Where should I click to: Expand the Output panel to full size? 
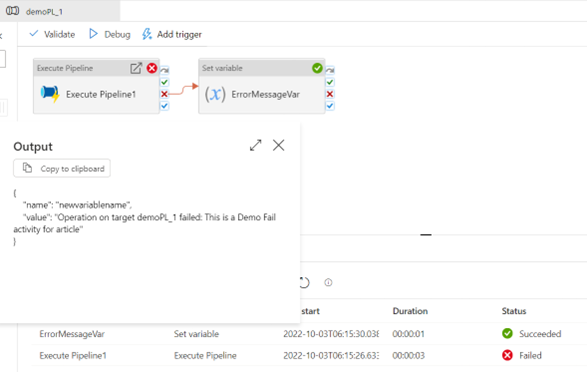(256, 145)
